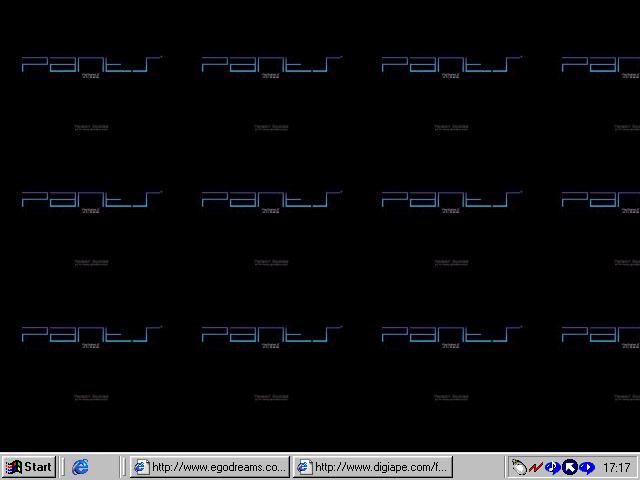The height and width of the screenshot is (480, 640).
Task: Grab the Quick Launch toolbar grip handle
Action: coord(65,467)
